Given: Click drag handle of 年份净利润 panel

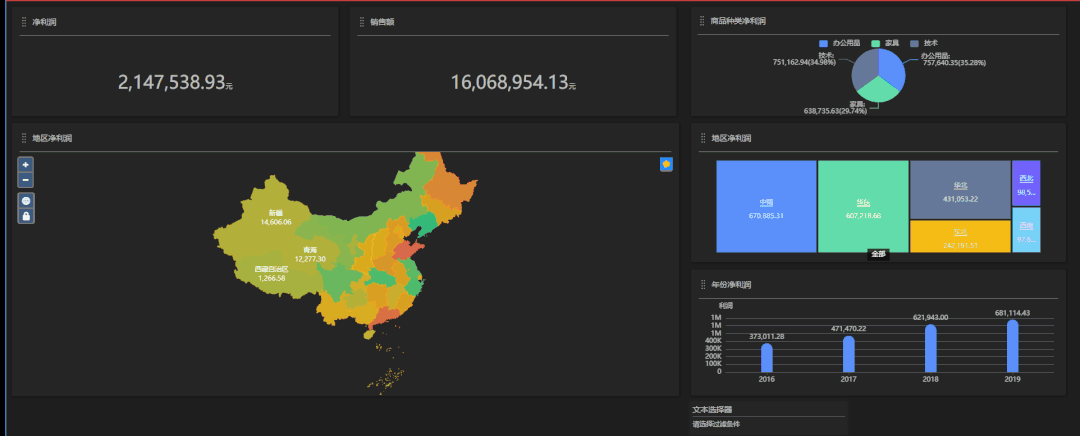Looking at the screenshot, I should [702, 285].
